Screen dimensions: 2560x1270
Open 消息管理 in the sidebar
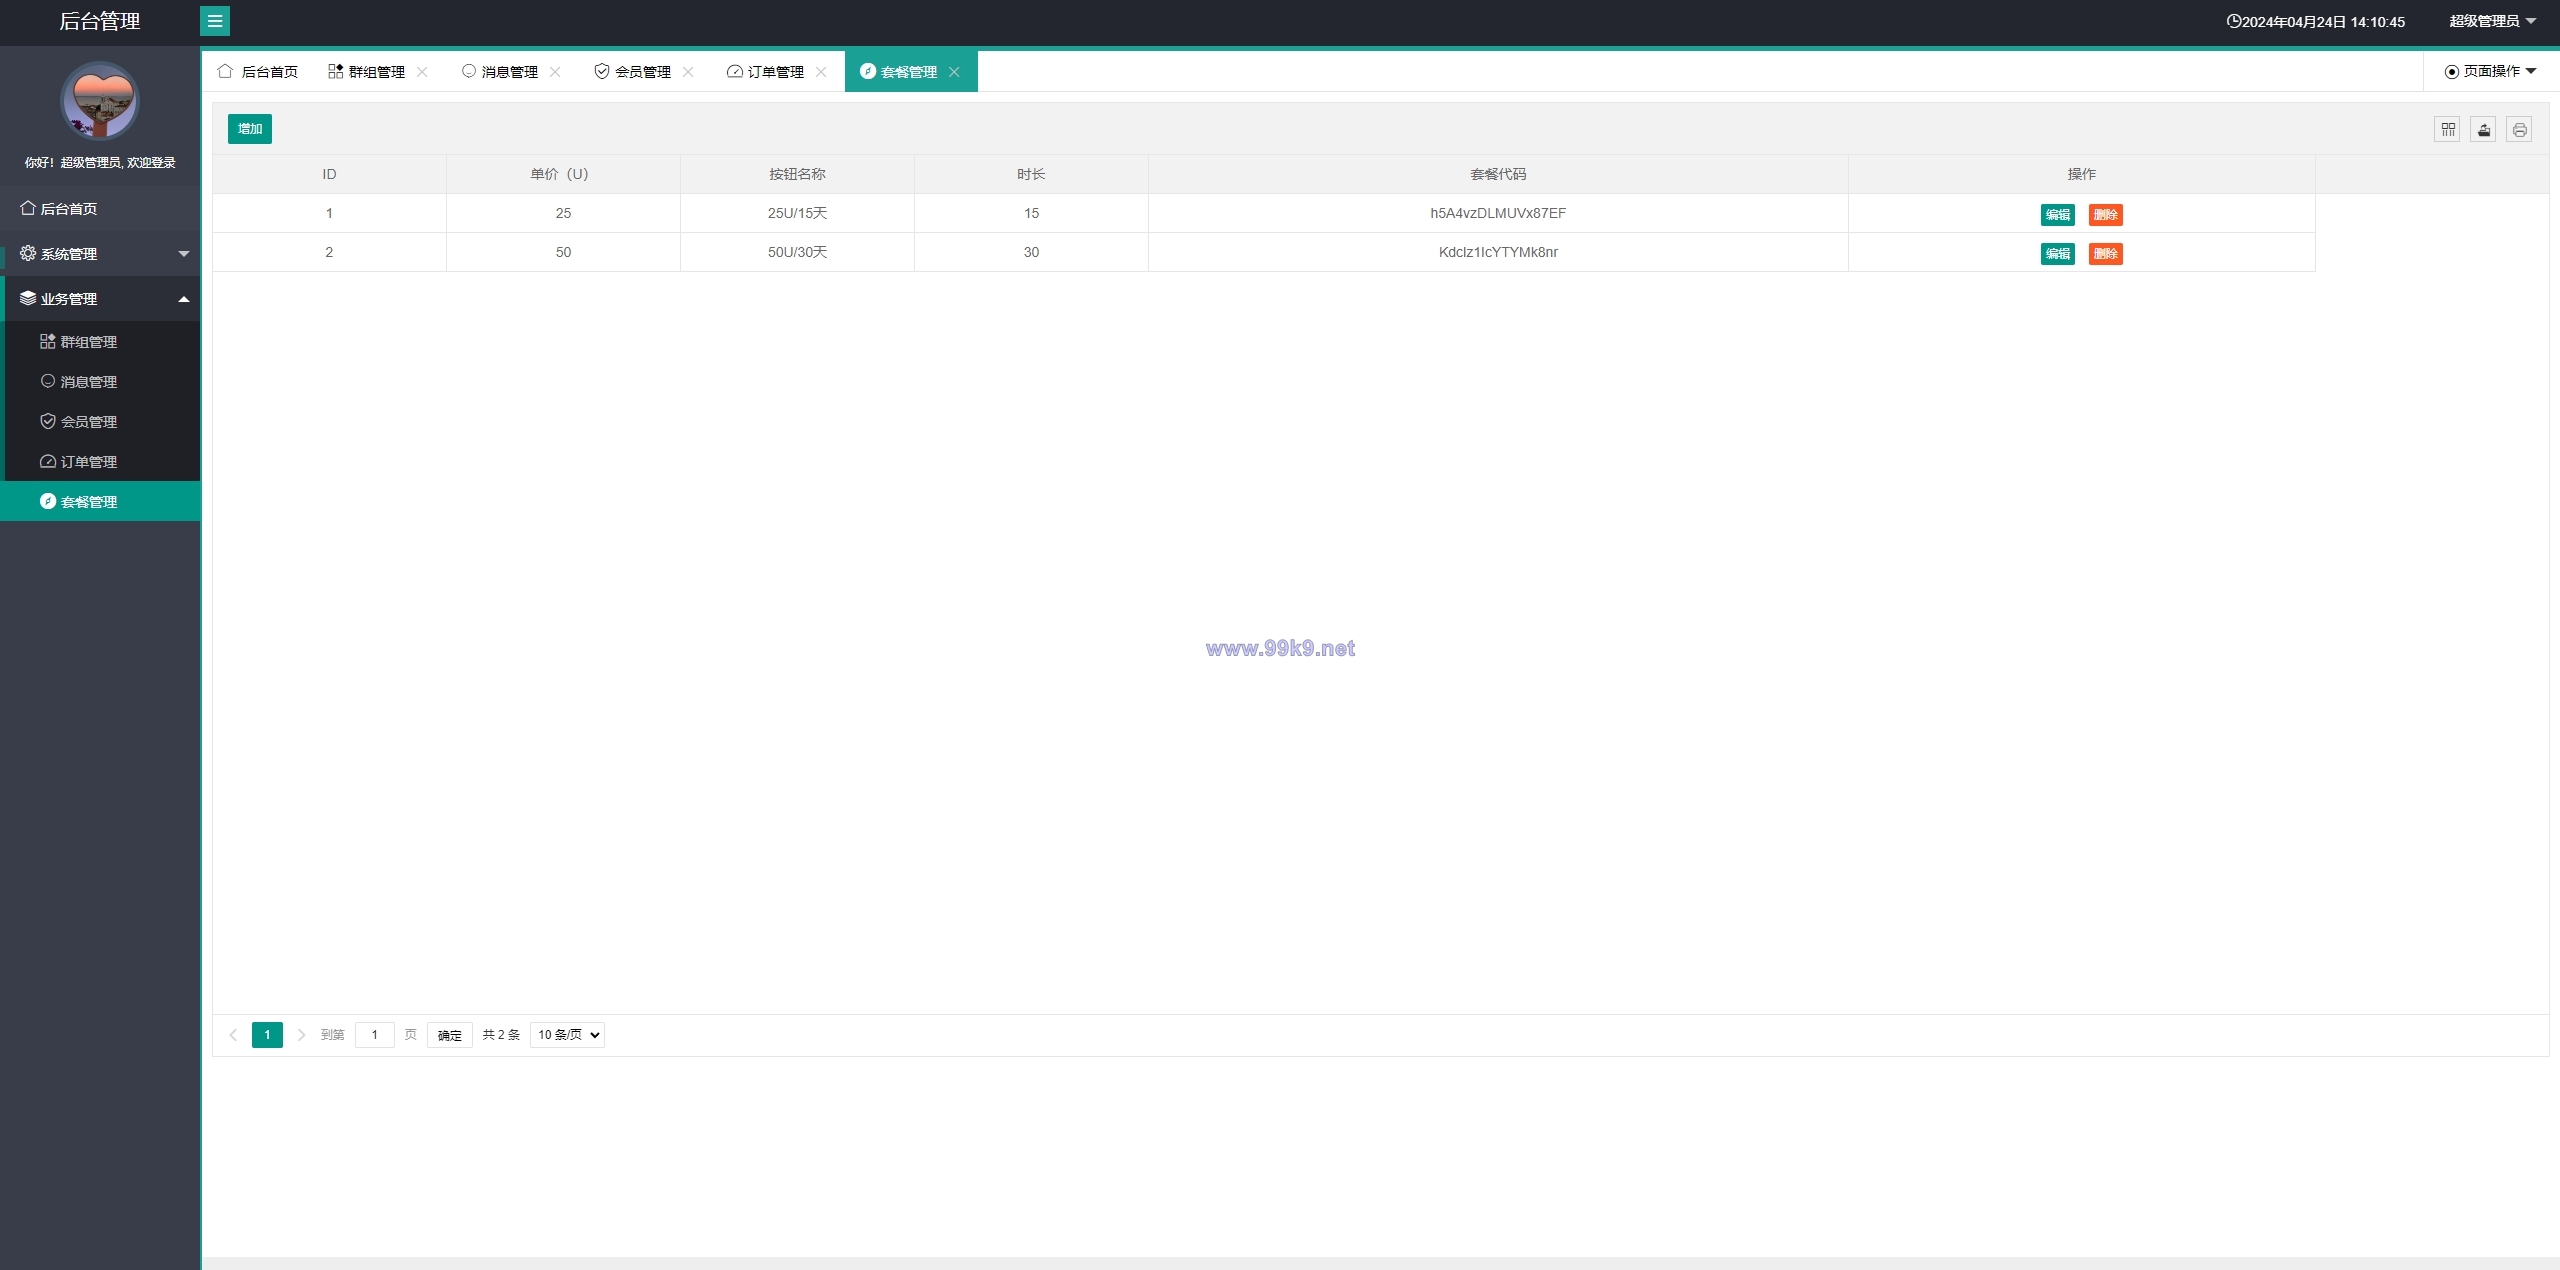point(100,382)
